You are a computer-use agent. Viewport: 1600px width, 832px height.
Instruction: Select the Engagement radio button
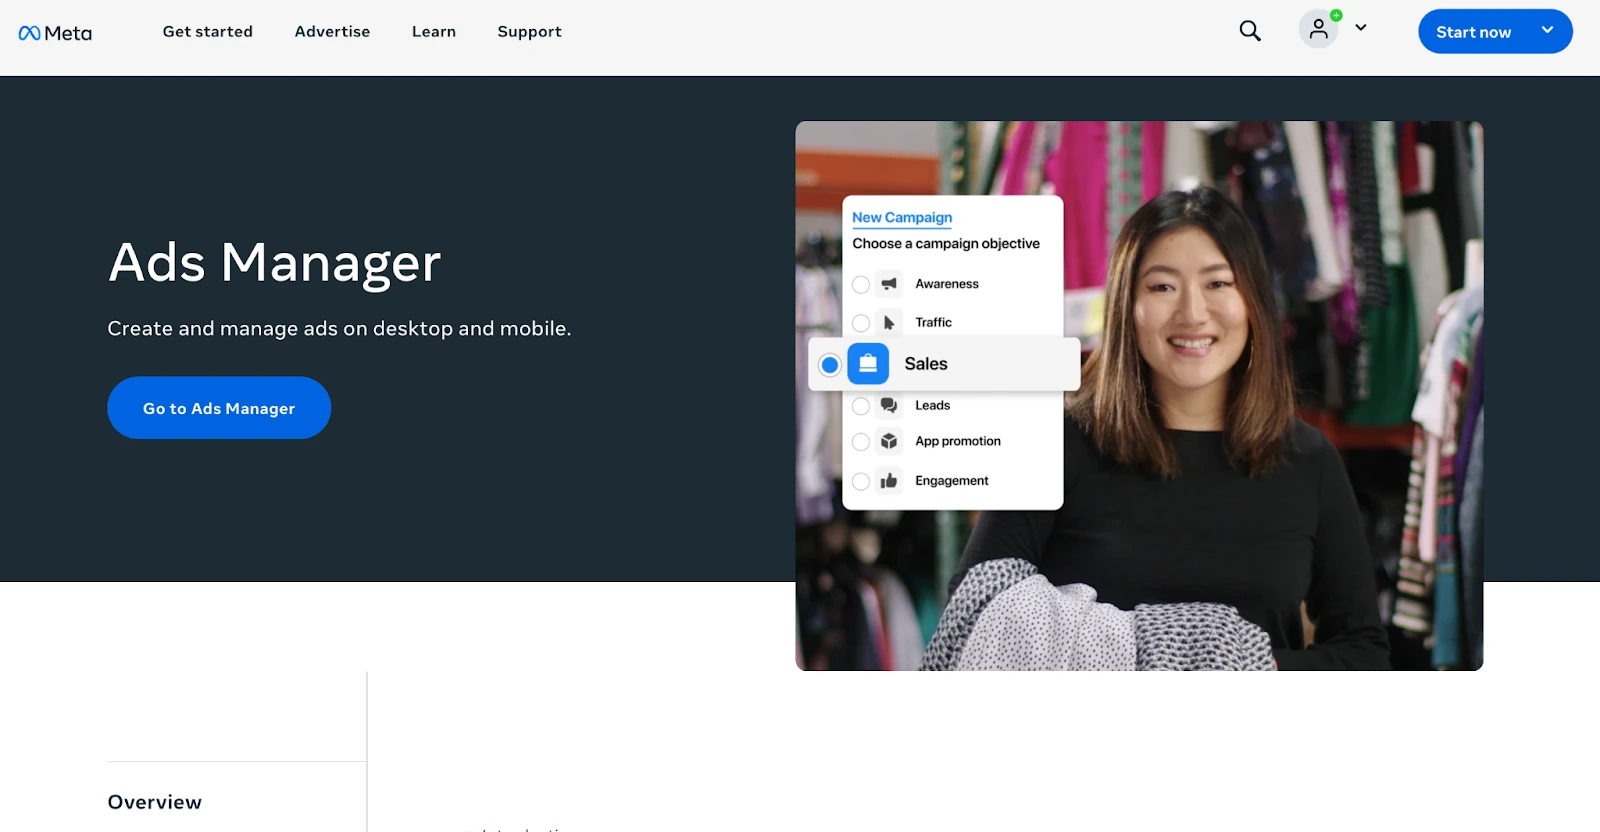pos(861,482)
